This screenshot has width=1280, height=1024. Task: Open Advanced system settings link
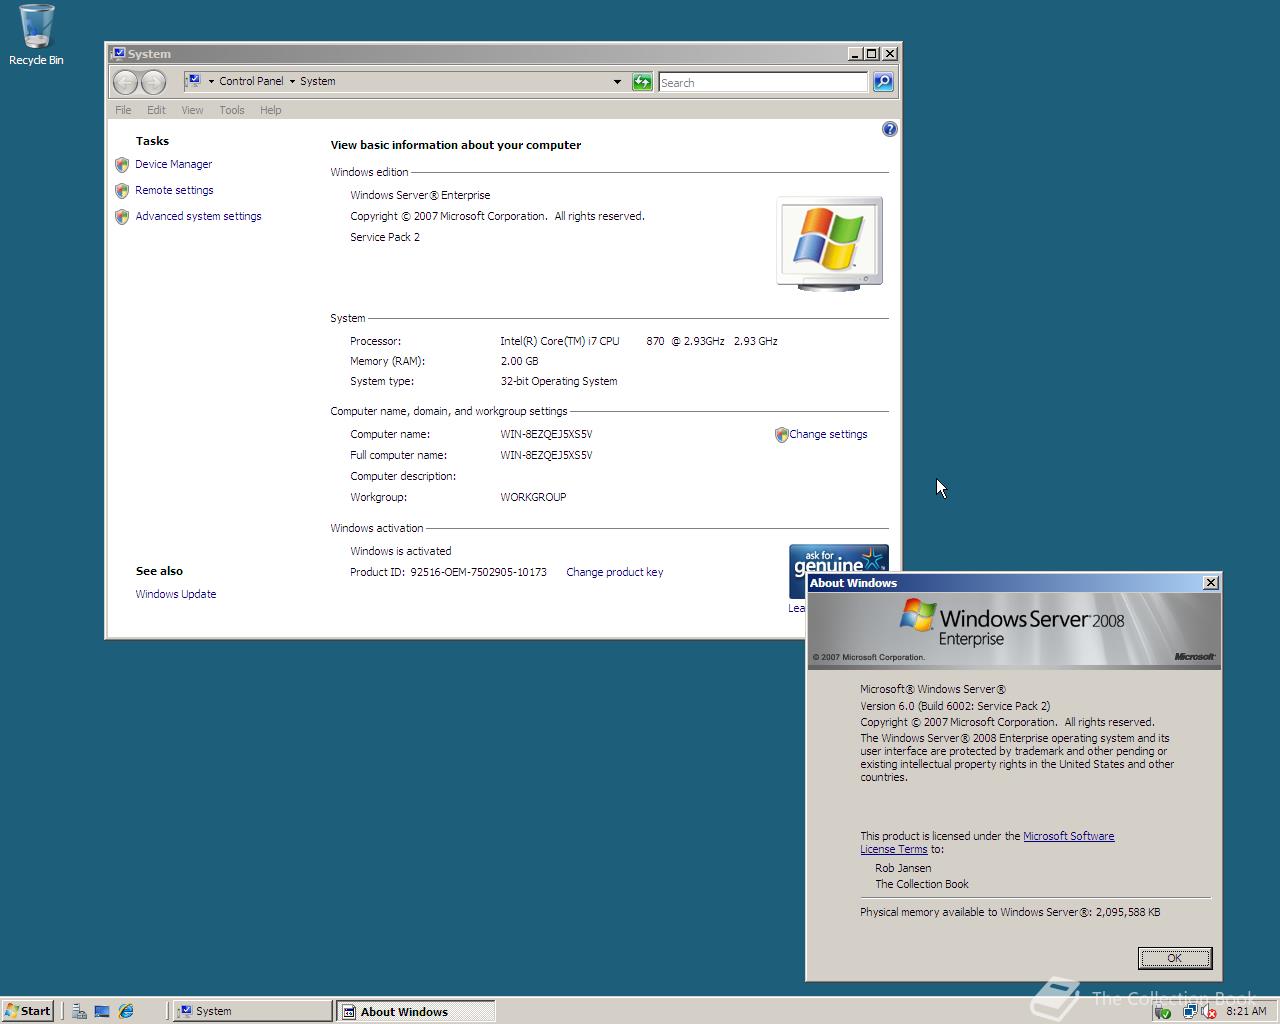click(x=198, y=216)
